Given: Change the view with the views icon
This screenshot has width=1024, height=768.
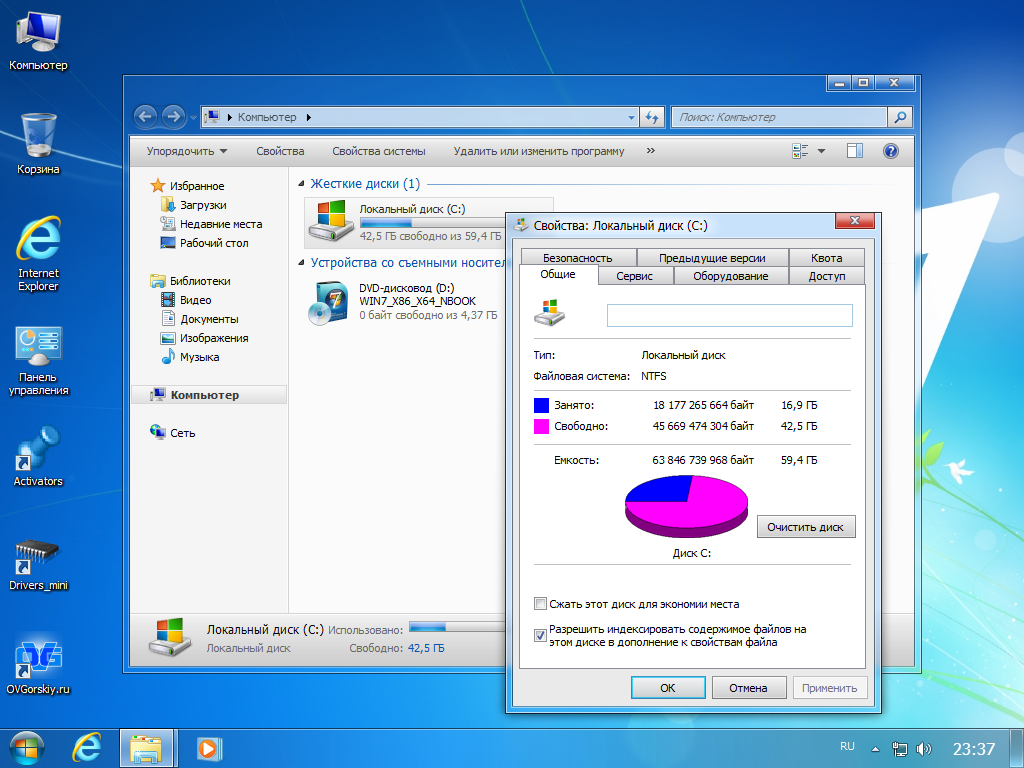Looking at the screenshot, I should pos(800,151).
